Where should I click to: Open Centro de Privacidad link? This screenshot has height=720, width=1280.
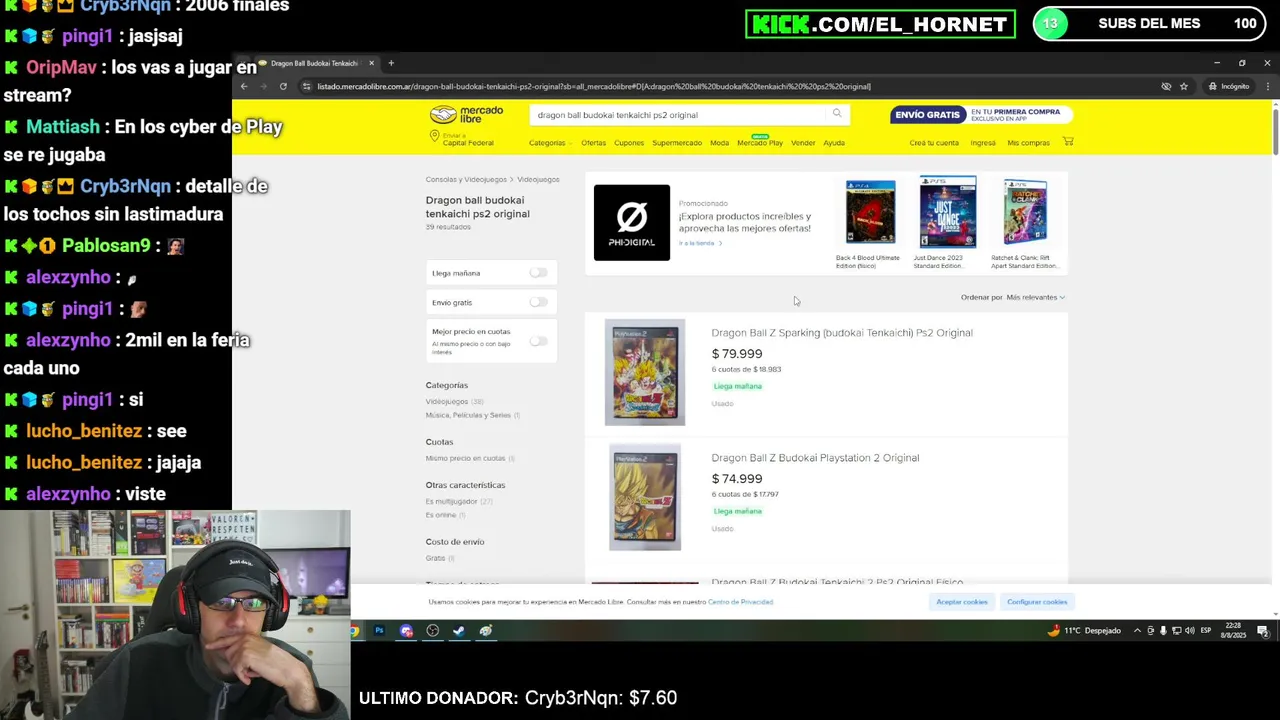[x=740, y=602]
